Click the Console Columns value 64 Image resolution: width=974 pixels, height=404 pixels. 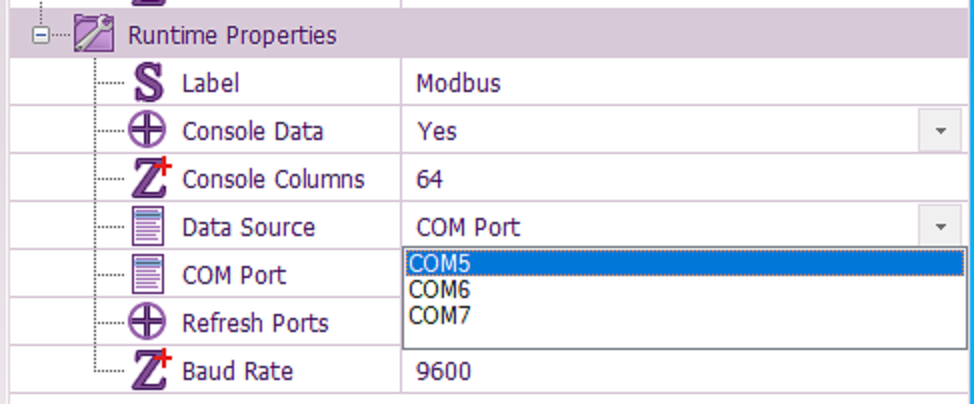pyautogui.click(x=430, y=180)
